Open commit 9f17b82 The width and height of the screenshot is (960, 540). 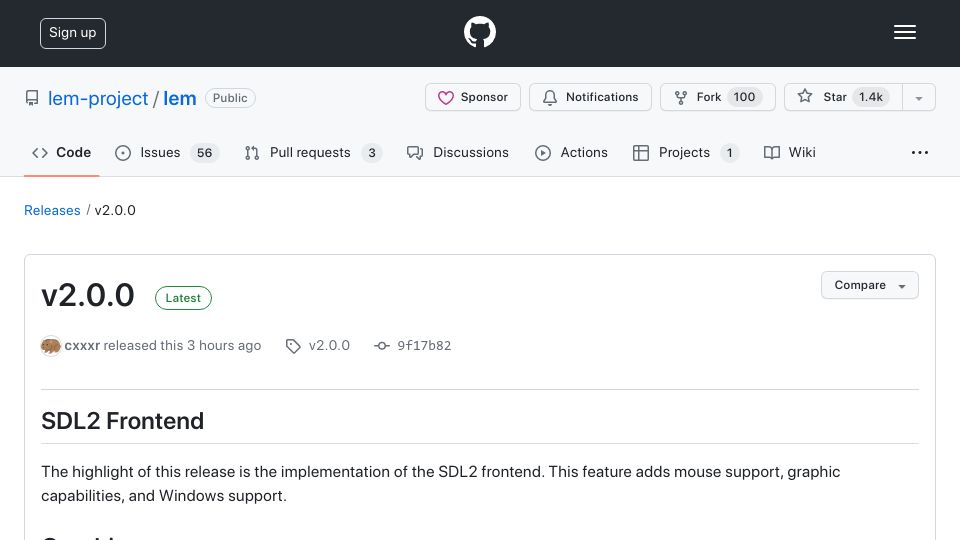pyautogui.click(x=424, y=346)
